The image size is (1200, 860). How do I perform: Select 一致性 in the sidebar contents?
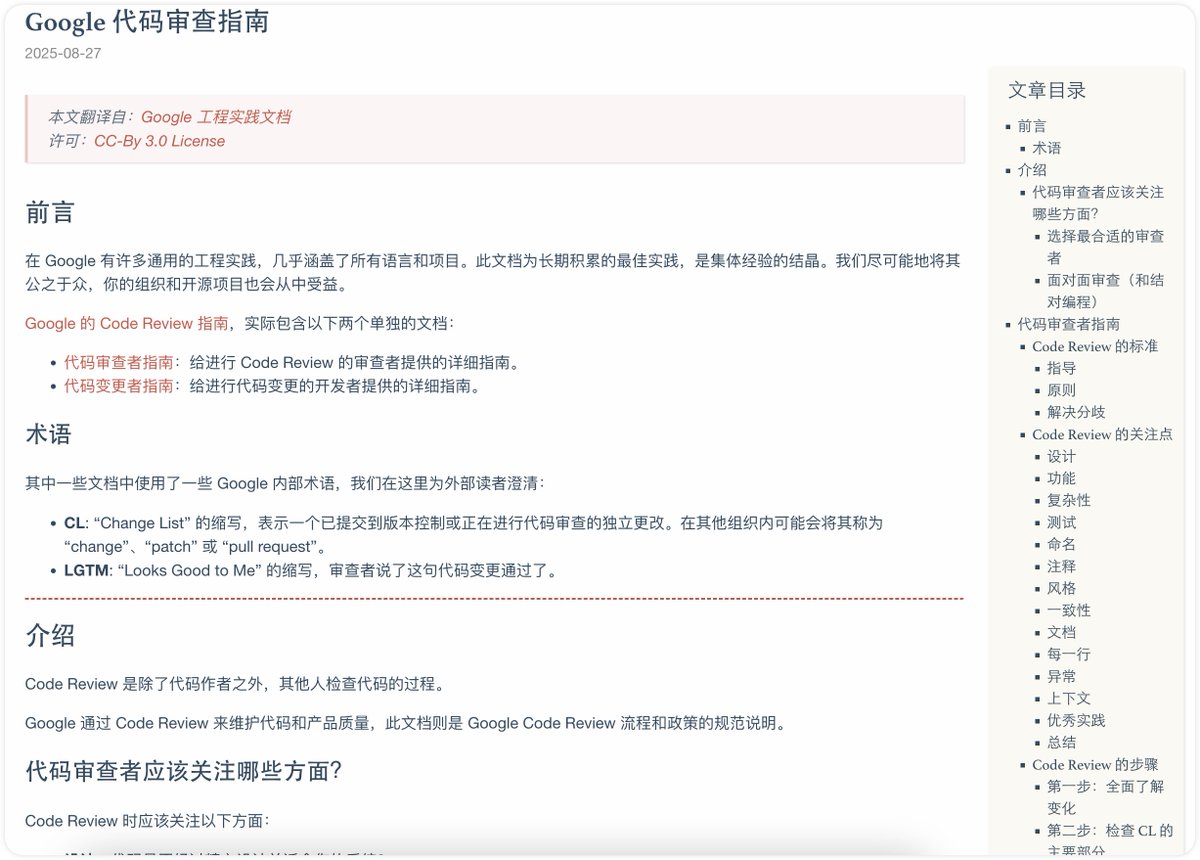pyautogui.click(x=1069, y=610)
